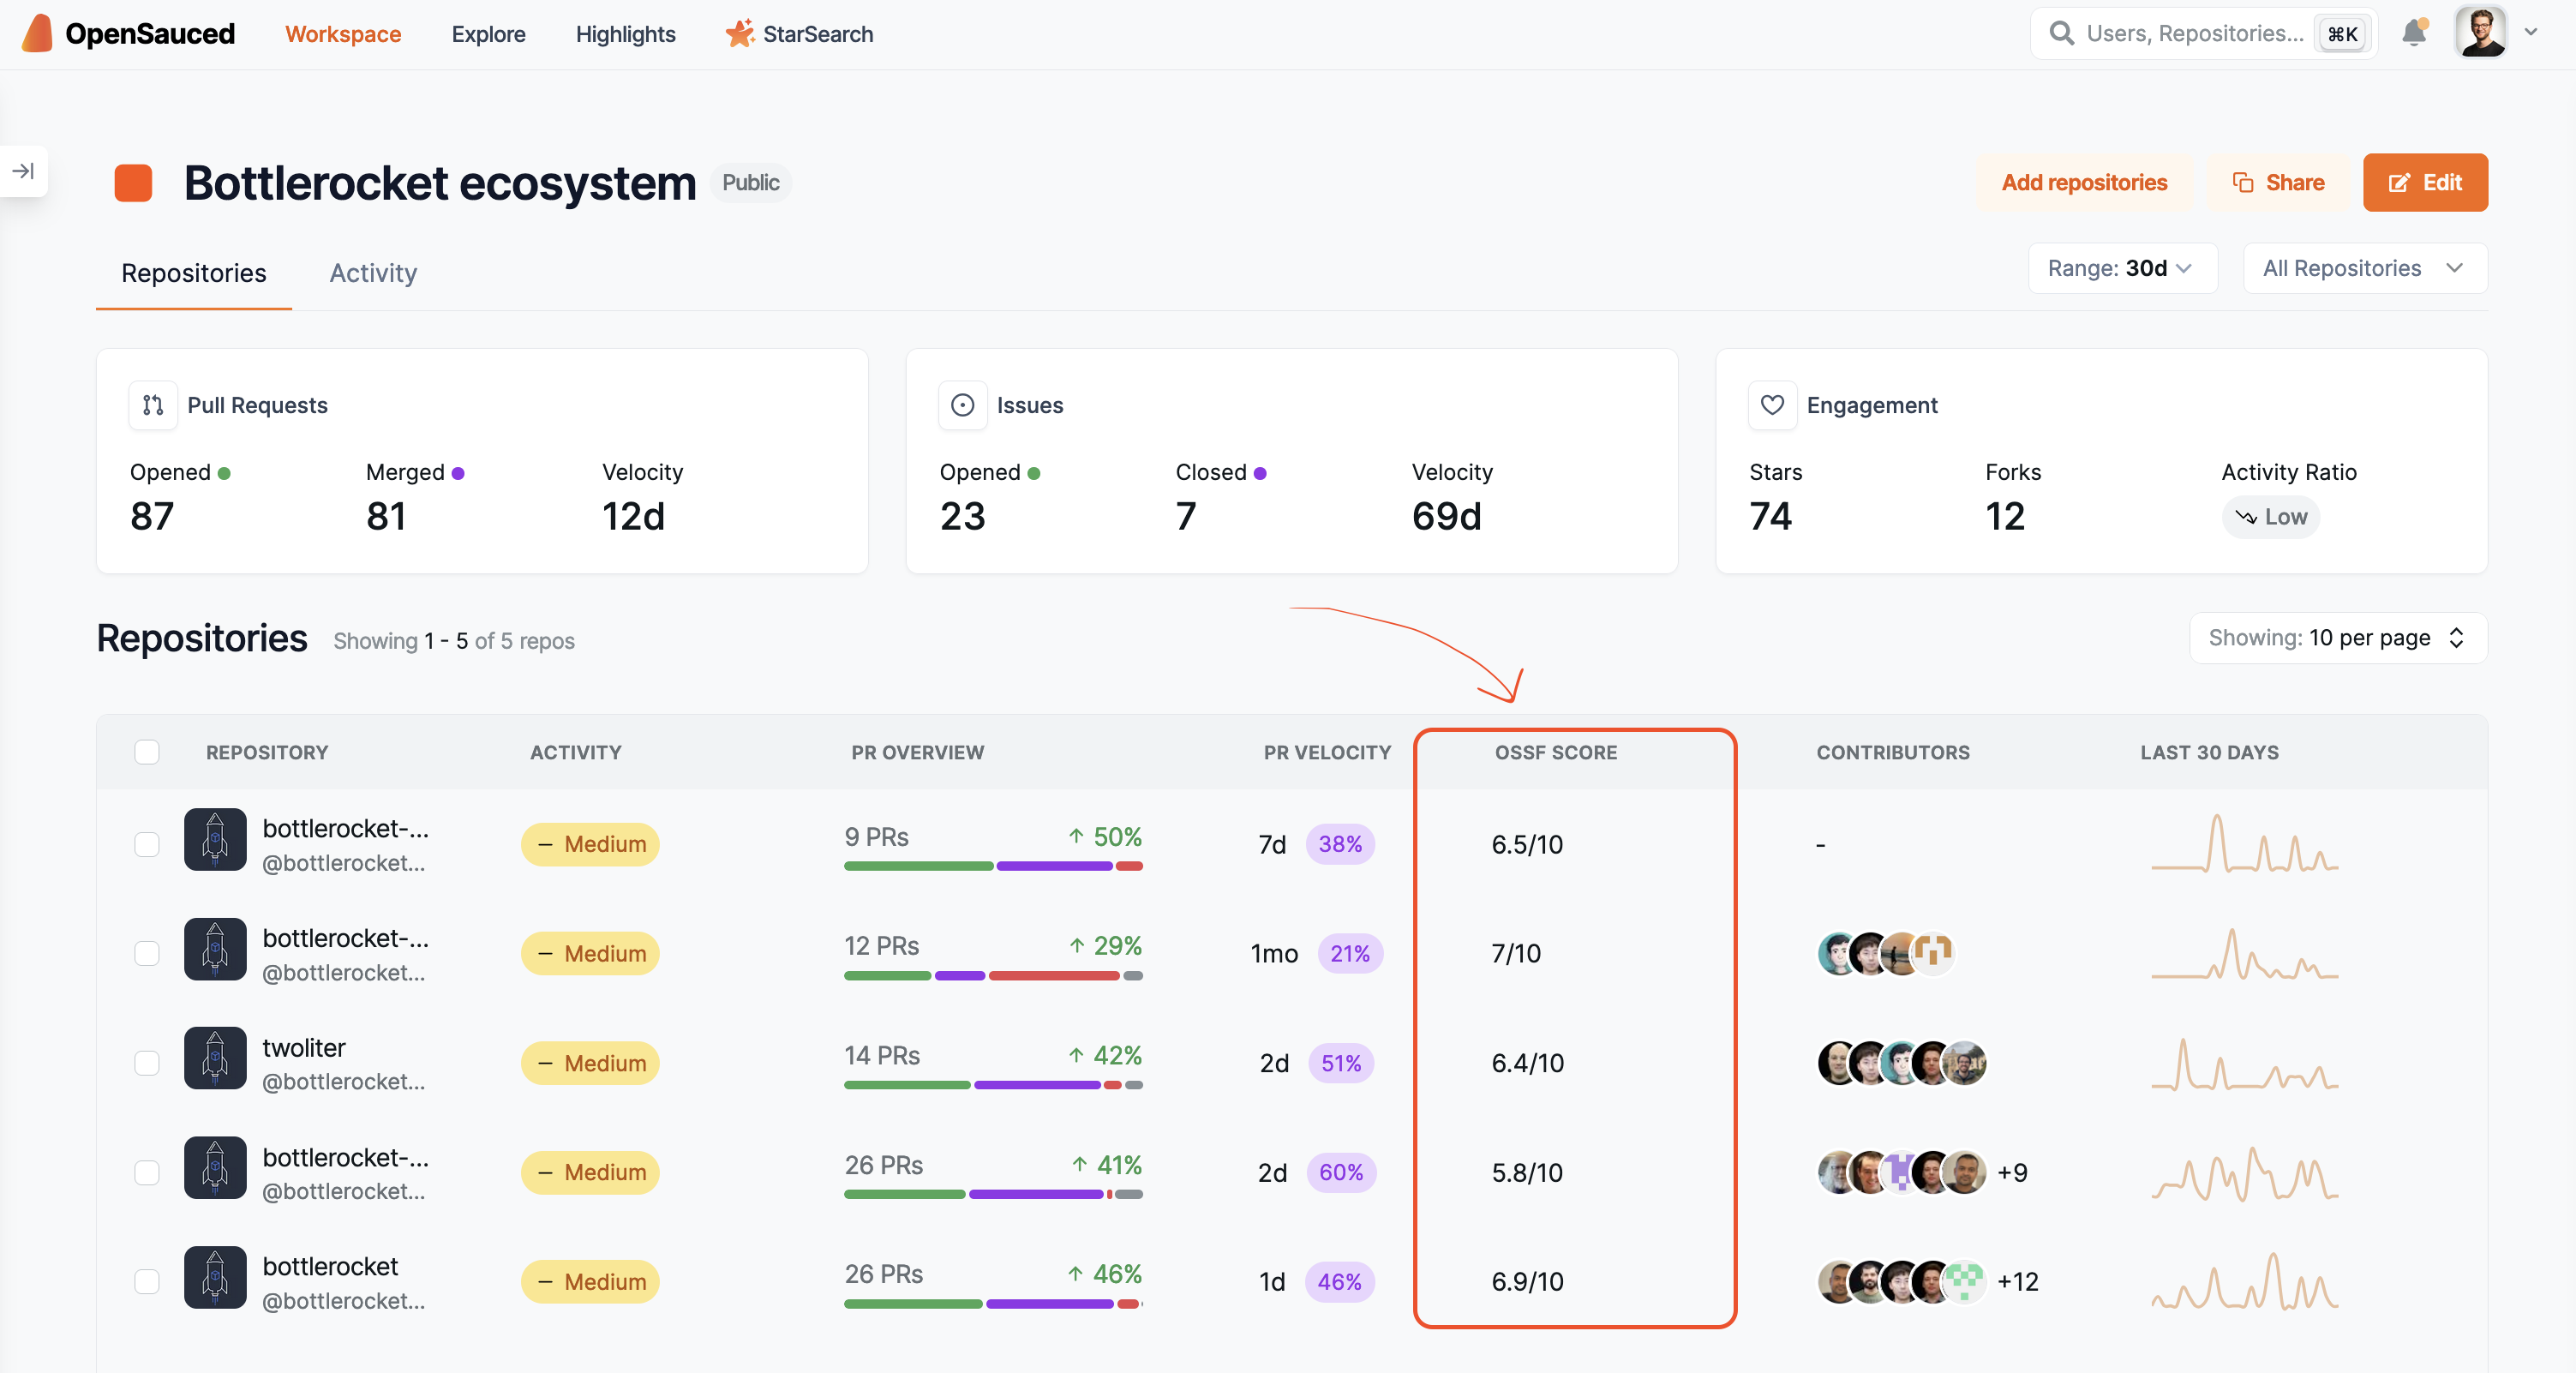
Task: Expand the sidebar with arrow icon
Action: (24, 171)
